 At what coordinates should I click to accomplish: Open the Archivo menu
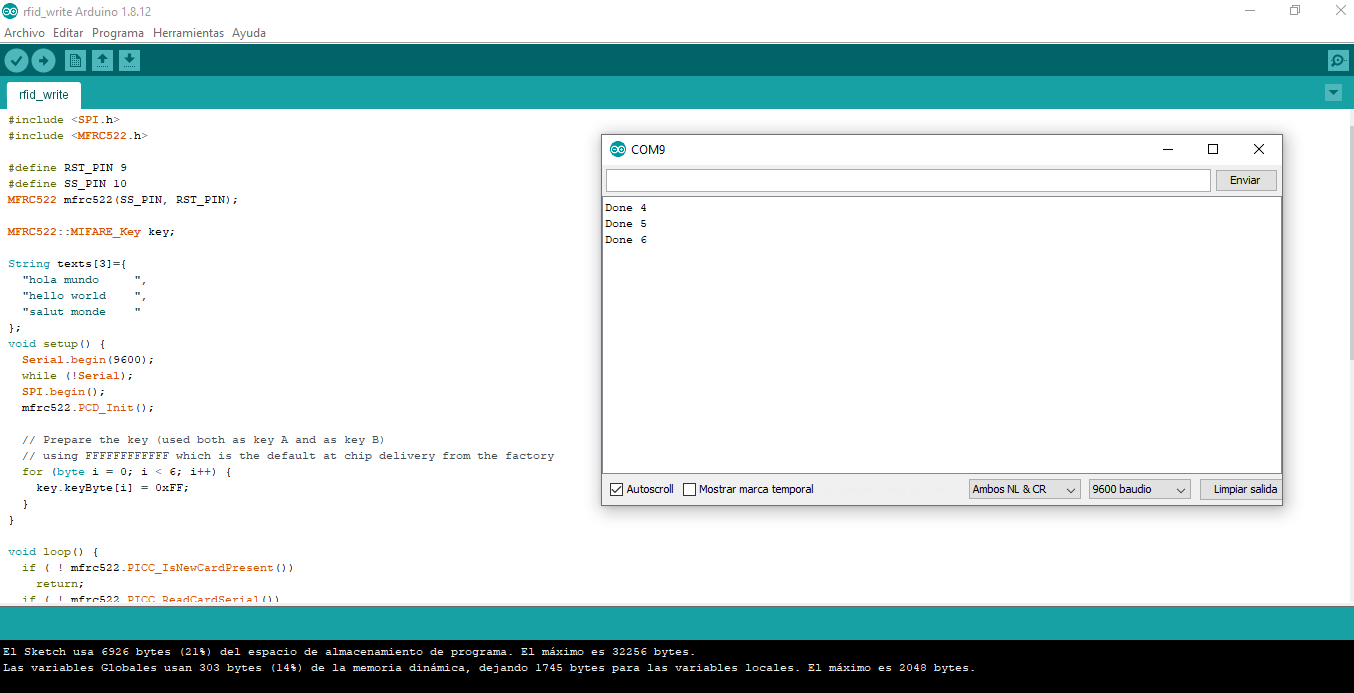[x=24, y=33]
